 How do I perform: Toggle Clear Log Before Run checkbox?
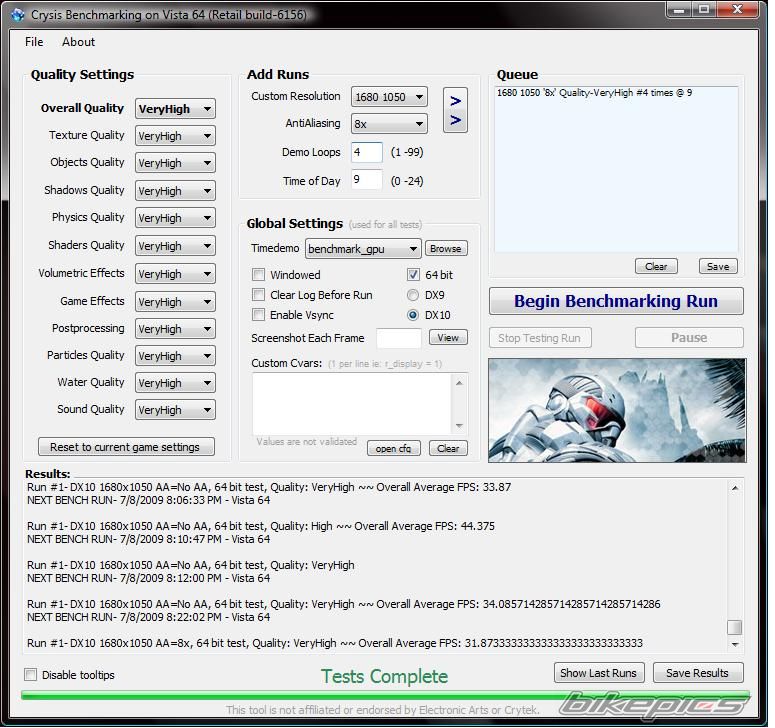click(259, 295)
